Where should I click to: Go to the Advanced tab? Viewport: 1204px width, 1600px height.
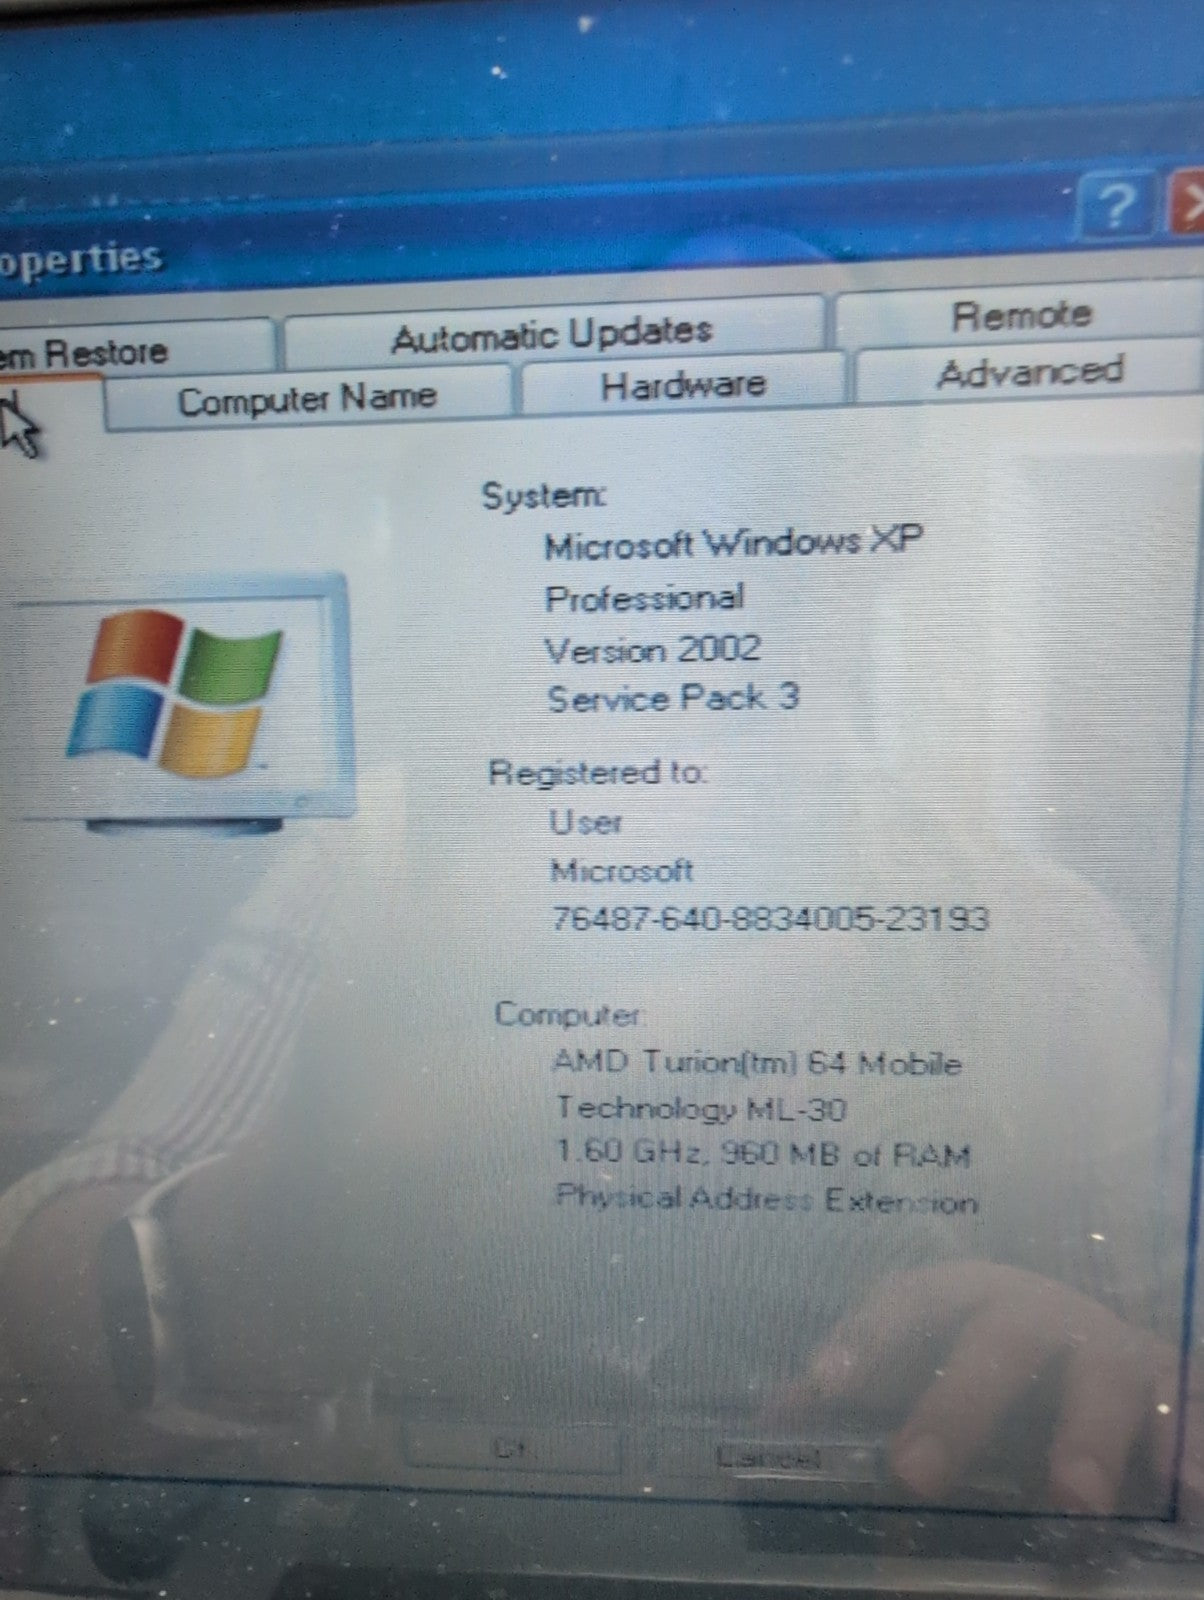click(1030, 372)
